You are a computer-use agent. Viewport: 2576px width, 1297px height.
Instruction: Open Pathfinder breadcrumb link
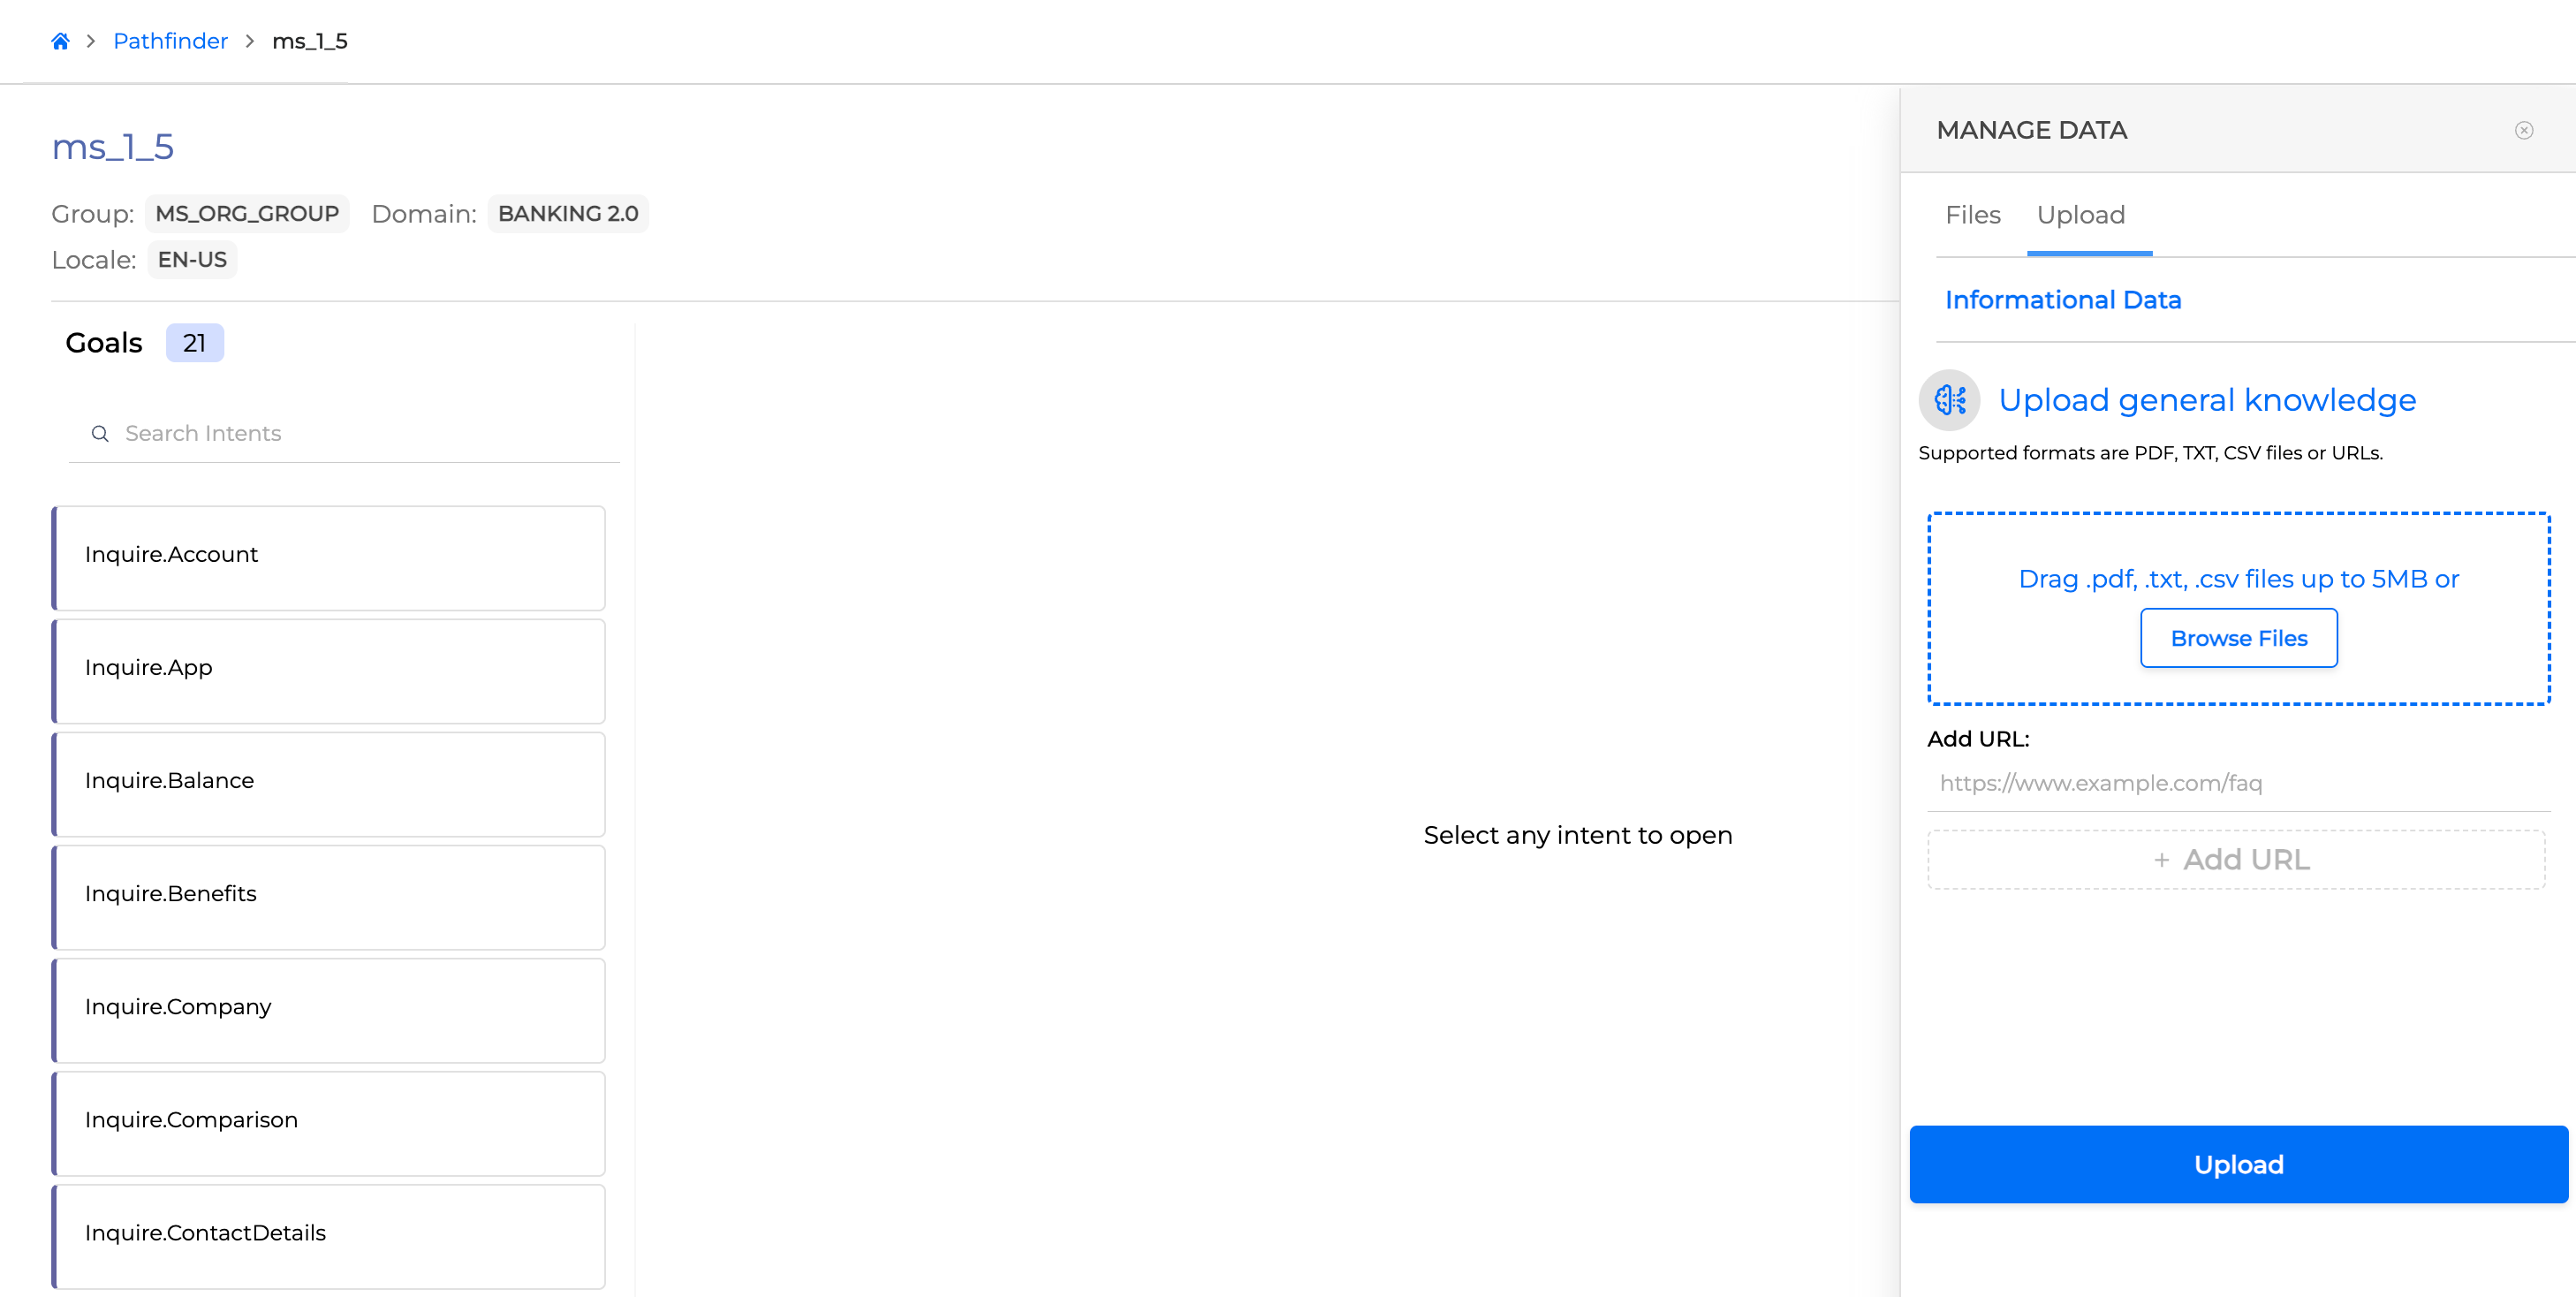click(170, 41)
